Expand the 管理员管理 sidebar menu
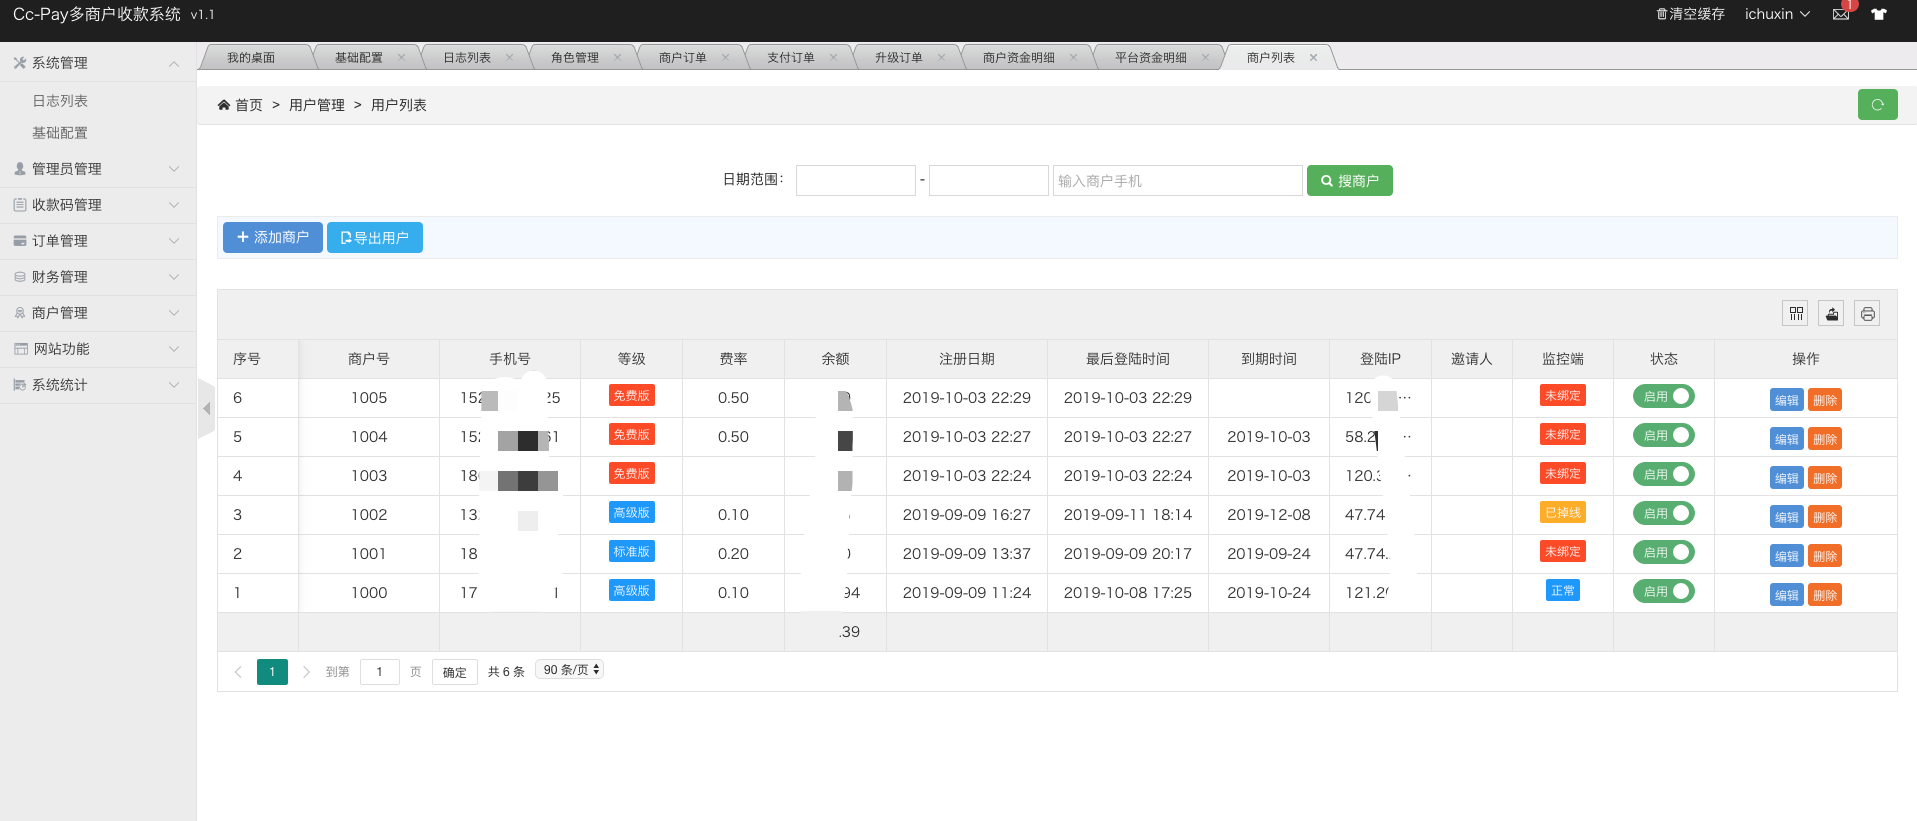 tap(97, 169)
